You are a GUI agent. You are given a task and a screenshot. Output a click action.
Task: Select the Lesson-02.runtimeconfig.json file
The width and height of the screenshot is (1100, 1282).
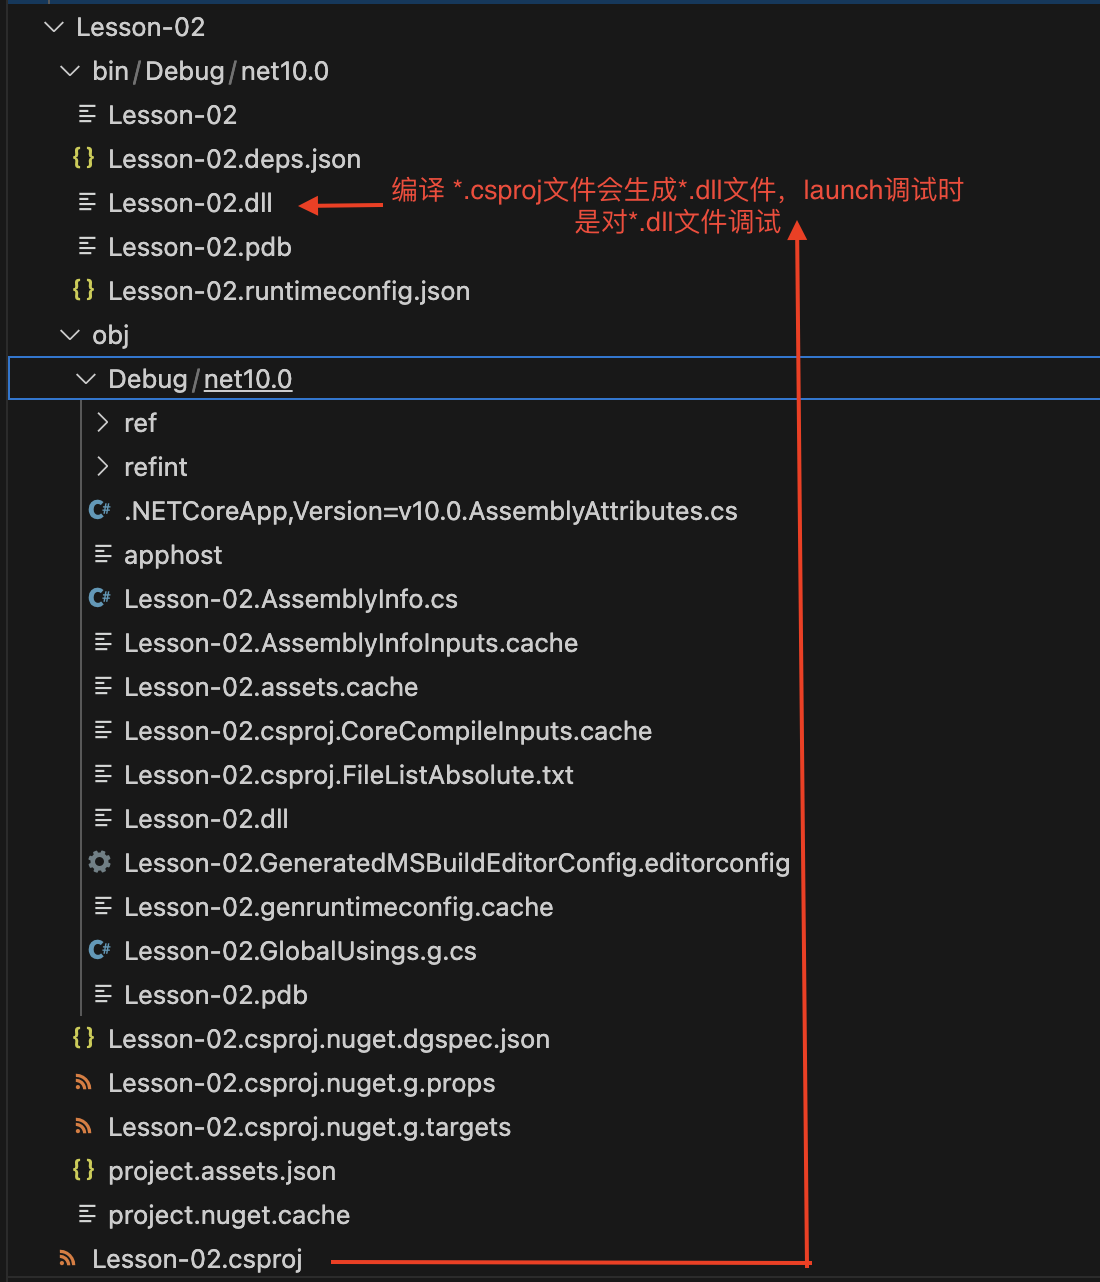point(288,291)
